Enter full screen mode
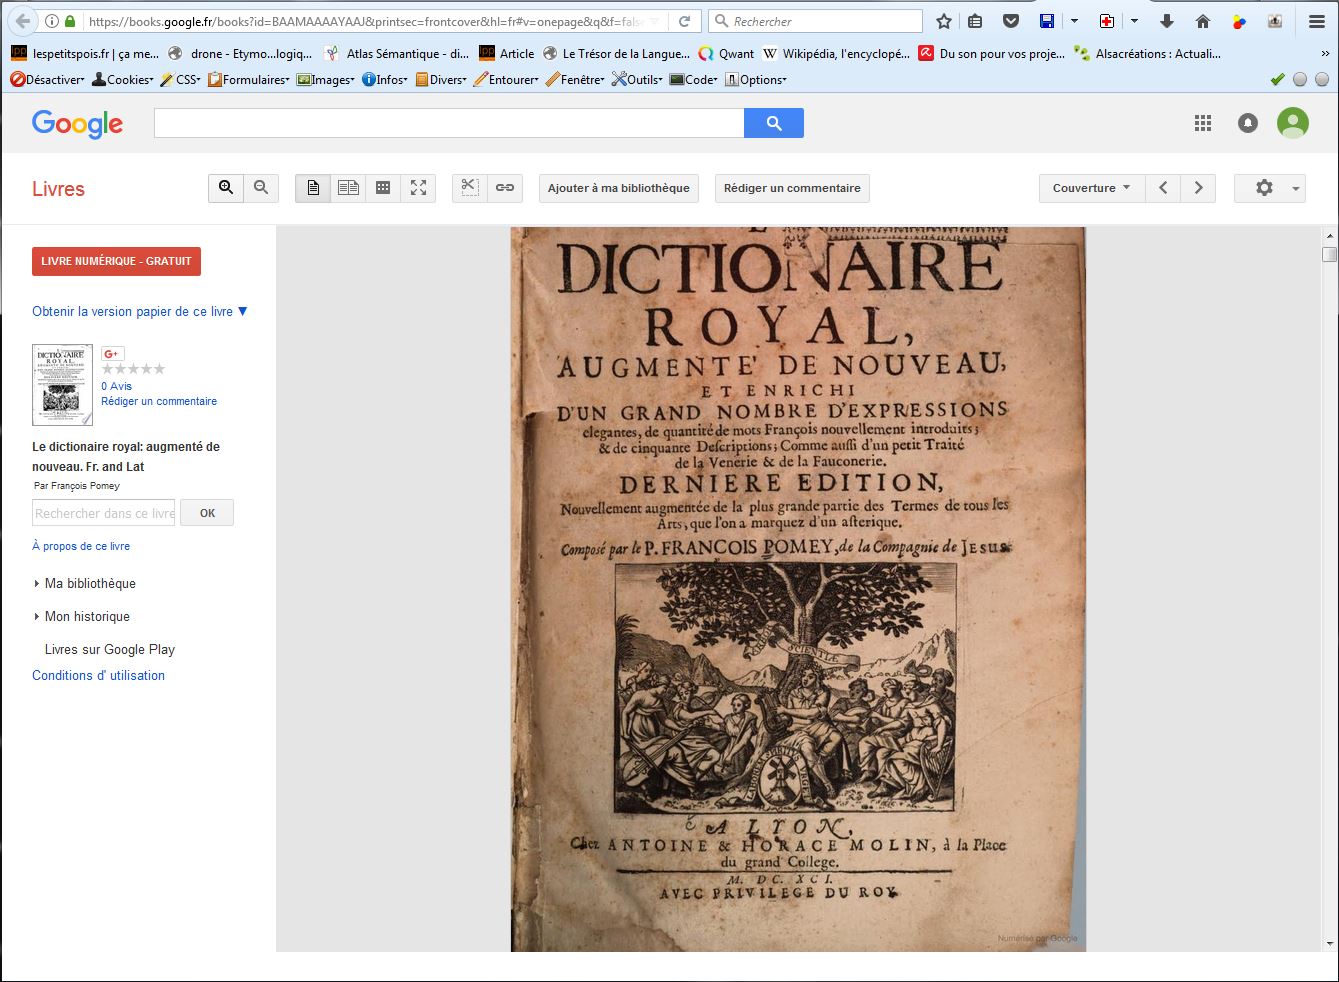1339x982 pixels. click(418, 188)
